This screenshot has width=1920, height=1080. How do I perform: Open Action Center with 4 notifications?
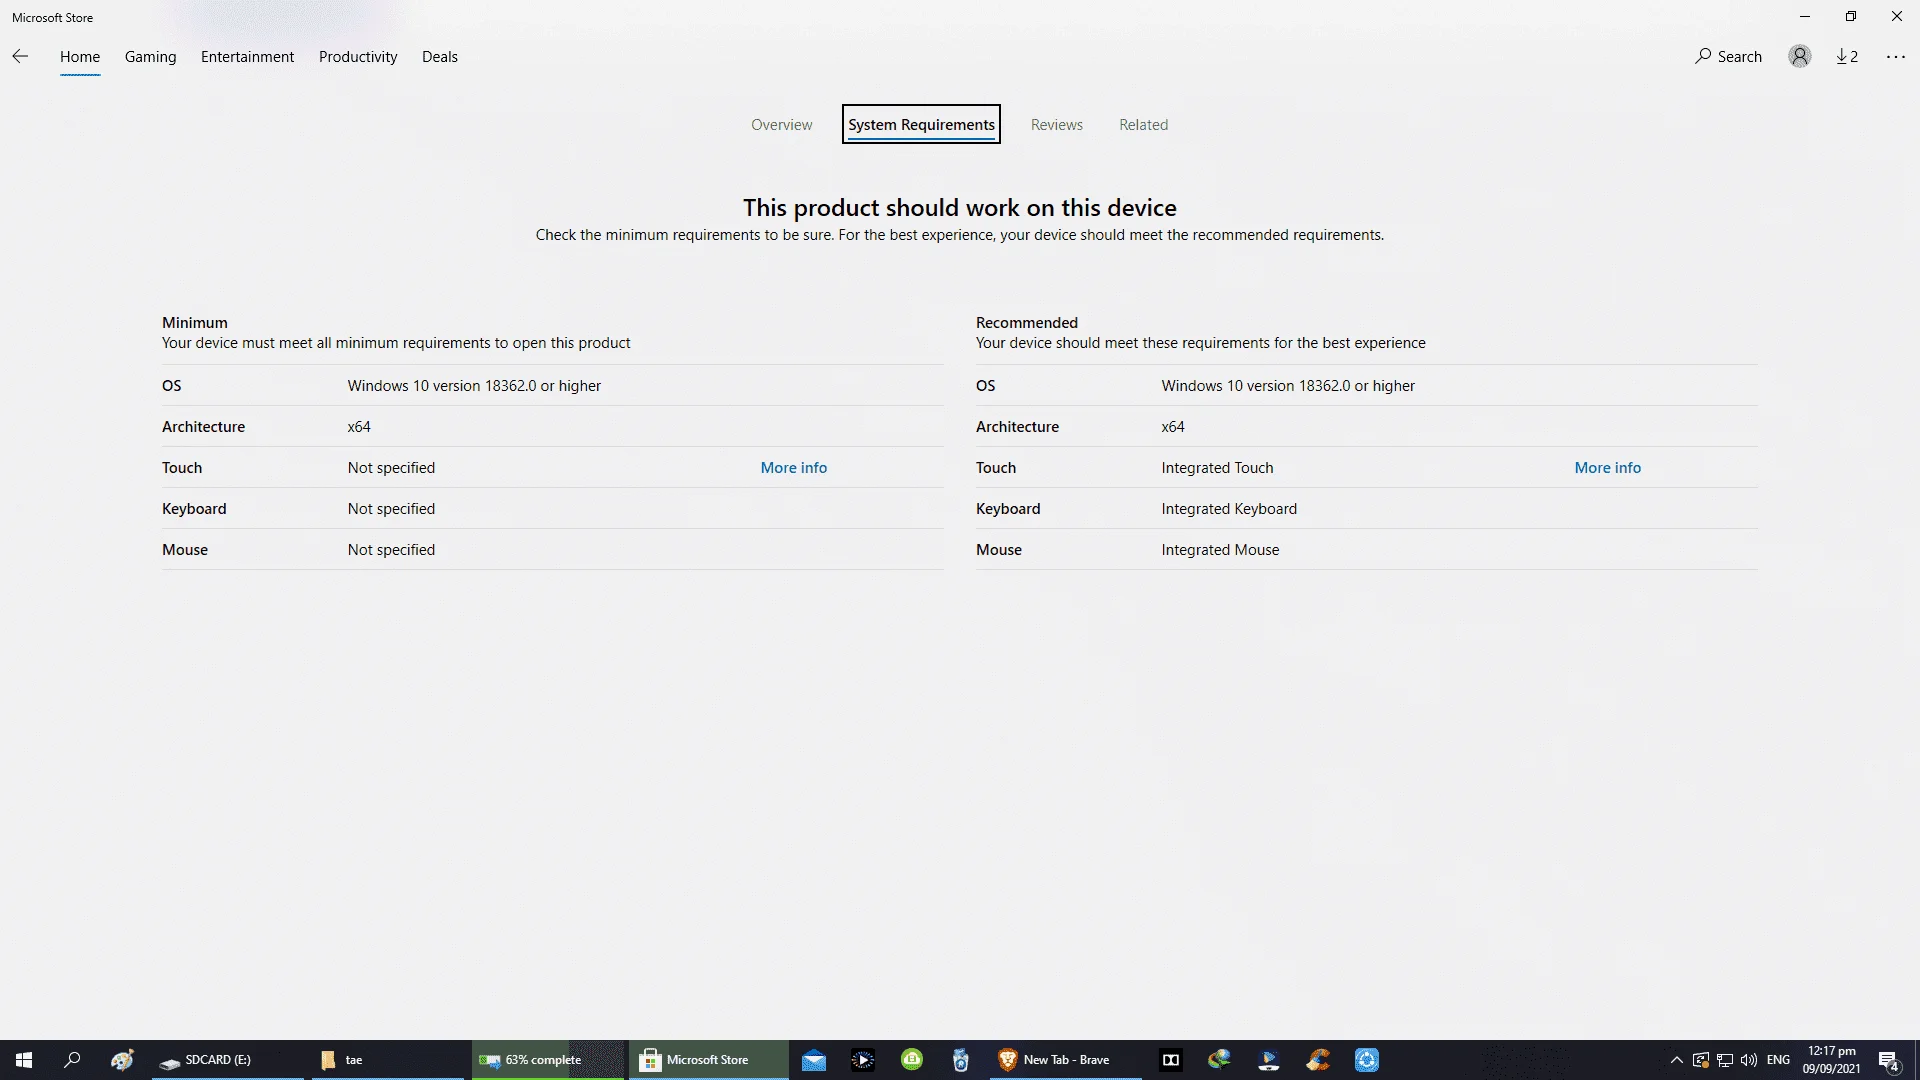[x=1889, y=1060]
